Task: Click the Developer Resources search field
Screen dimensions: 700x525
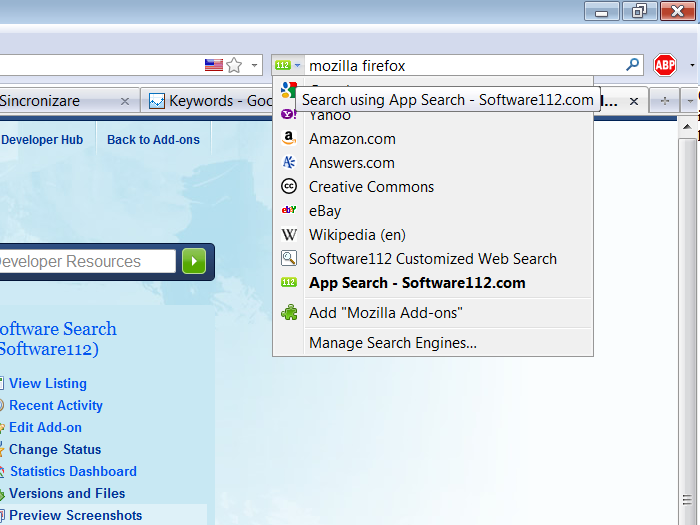Action: (87, 261)
